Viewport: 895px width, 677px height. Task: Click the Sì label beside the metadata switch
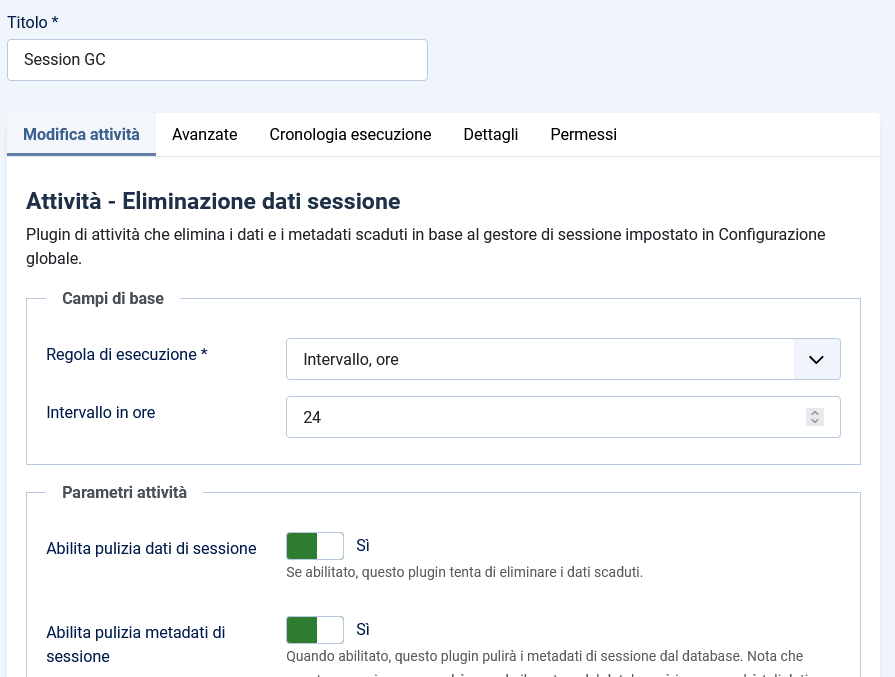[x=363, y=630]
